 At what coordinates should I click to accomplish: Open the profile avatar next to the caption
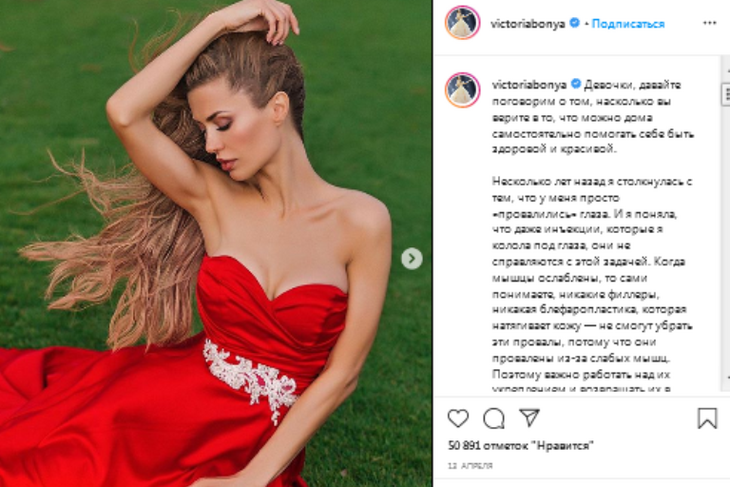(462, 90)
